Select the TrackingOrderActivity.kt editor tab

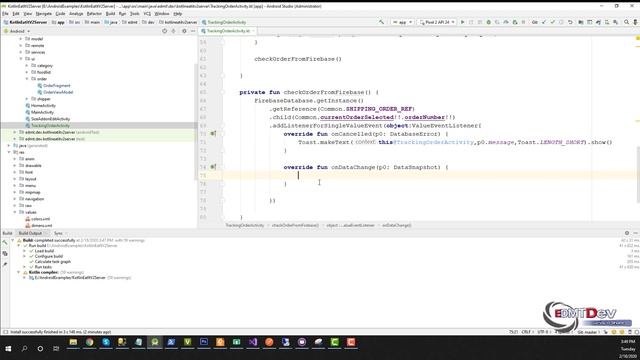pyautogui.click(x=228, y=31)
